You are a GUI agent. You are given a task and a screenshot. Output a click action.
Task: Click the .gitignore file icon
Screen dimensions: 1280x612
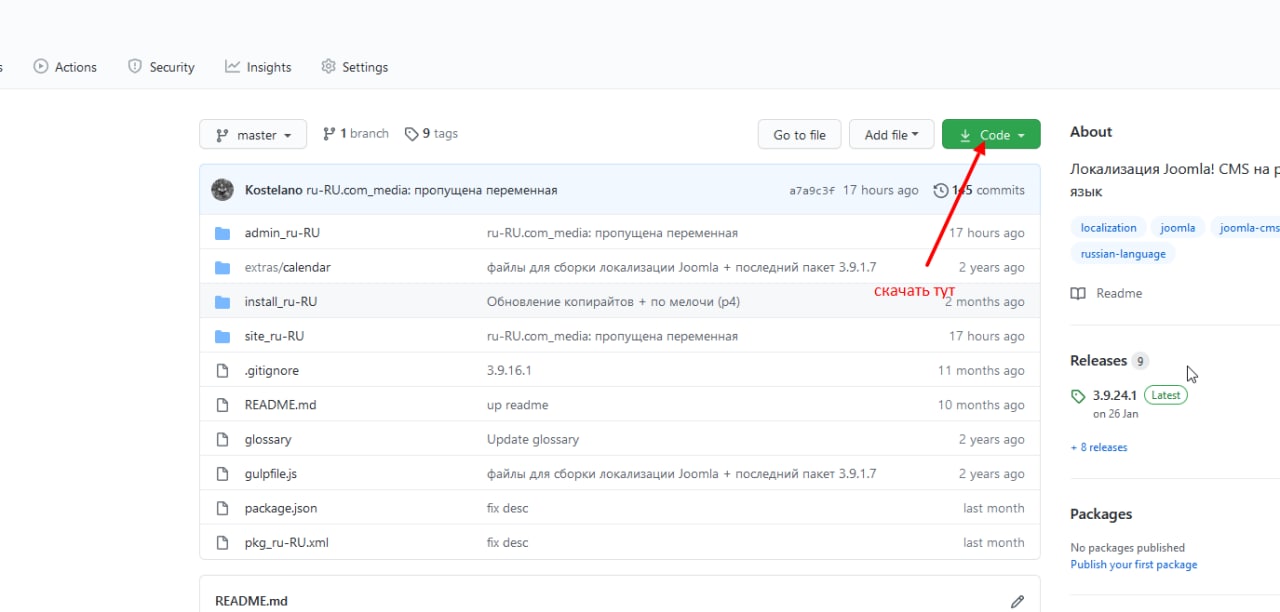point(223,371)
